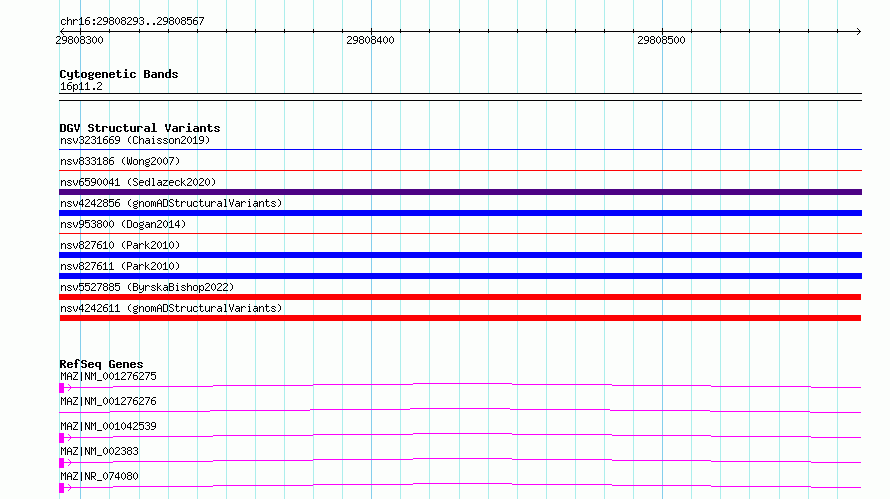Image resolution: width=890 pixels, height=499 pixels.
Task: Open transcript MAZ|NM_001276275 label
Action: point(108,376)
